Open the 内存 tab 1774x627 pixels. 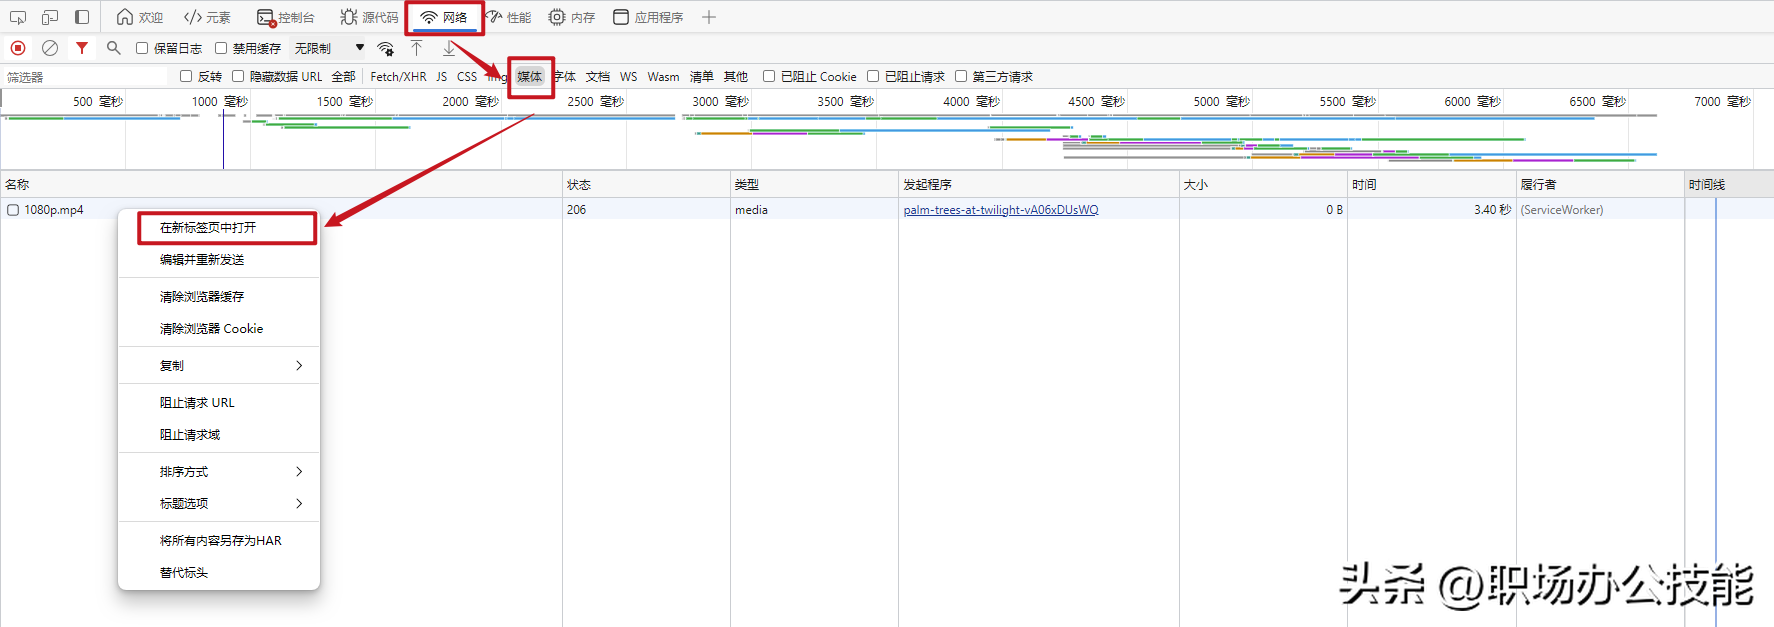click(572, 17)
